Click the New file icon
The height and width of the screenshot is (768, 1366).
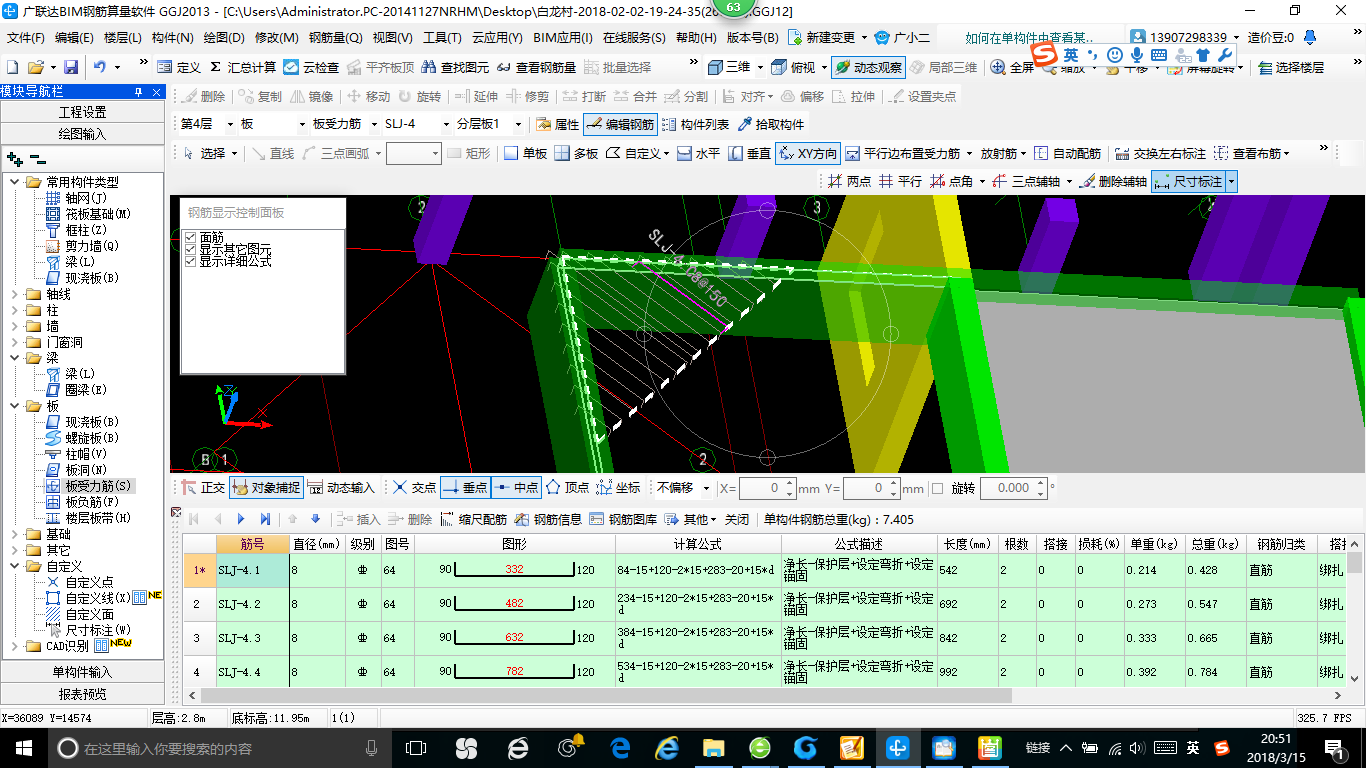pyautogui.click(x=13, y=67)
